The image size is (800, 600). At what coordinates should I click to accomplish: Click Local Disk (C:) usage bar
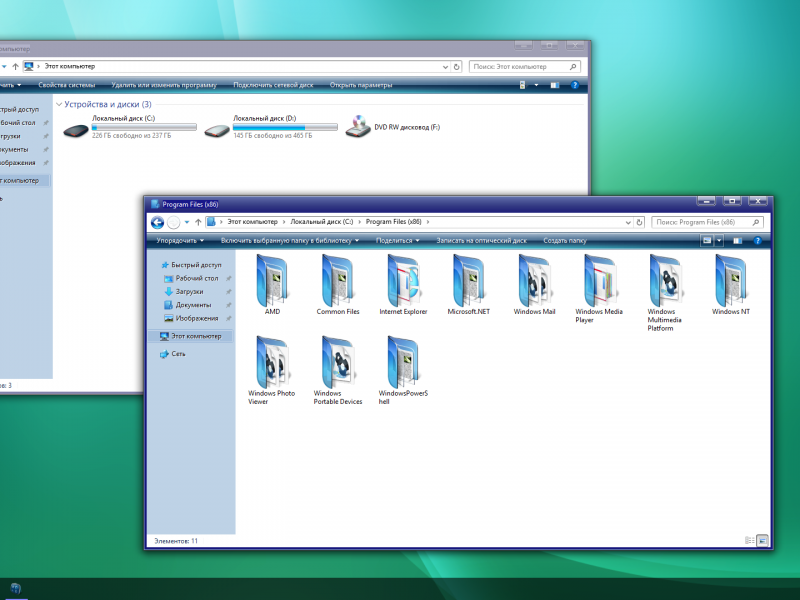pos(144,127)
